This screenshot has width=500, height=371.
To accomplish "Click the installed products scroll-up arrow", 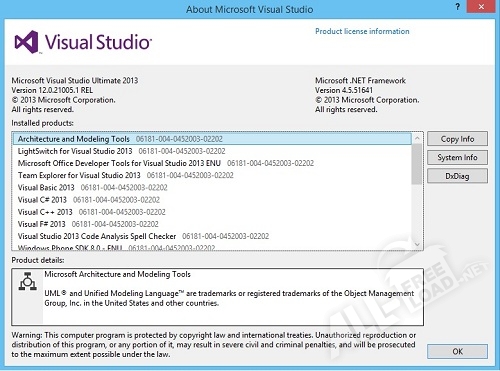I will (x=417, y=138).
